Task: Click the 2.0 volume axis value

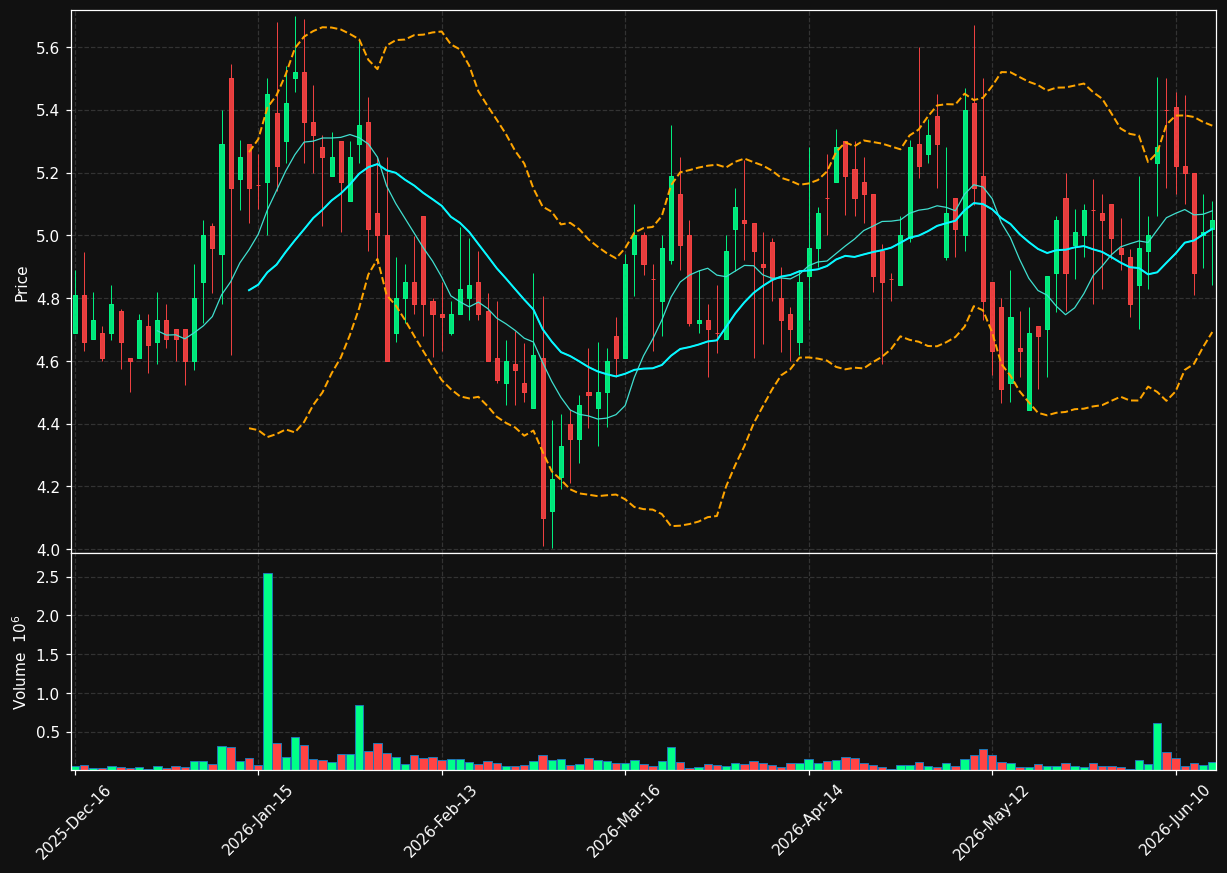Action: (x=49, y=616)
